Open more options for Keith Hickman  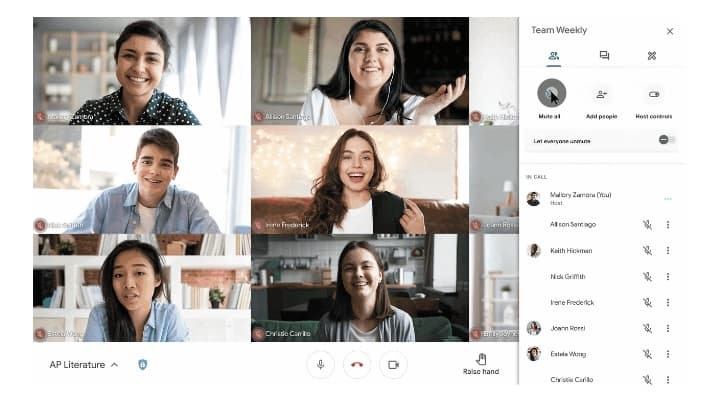tap(668, 250)
